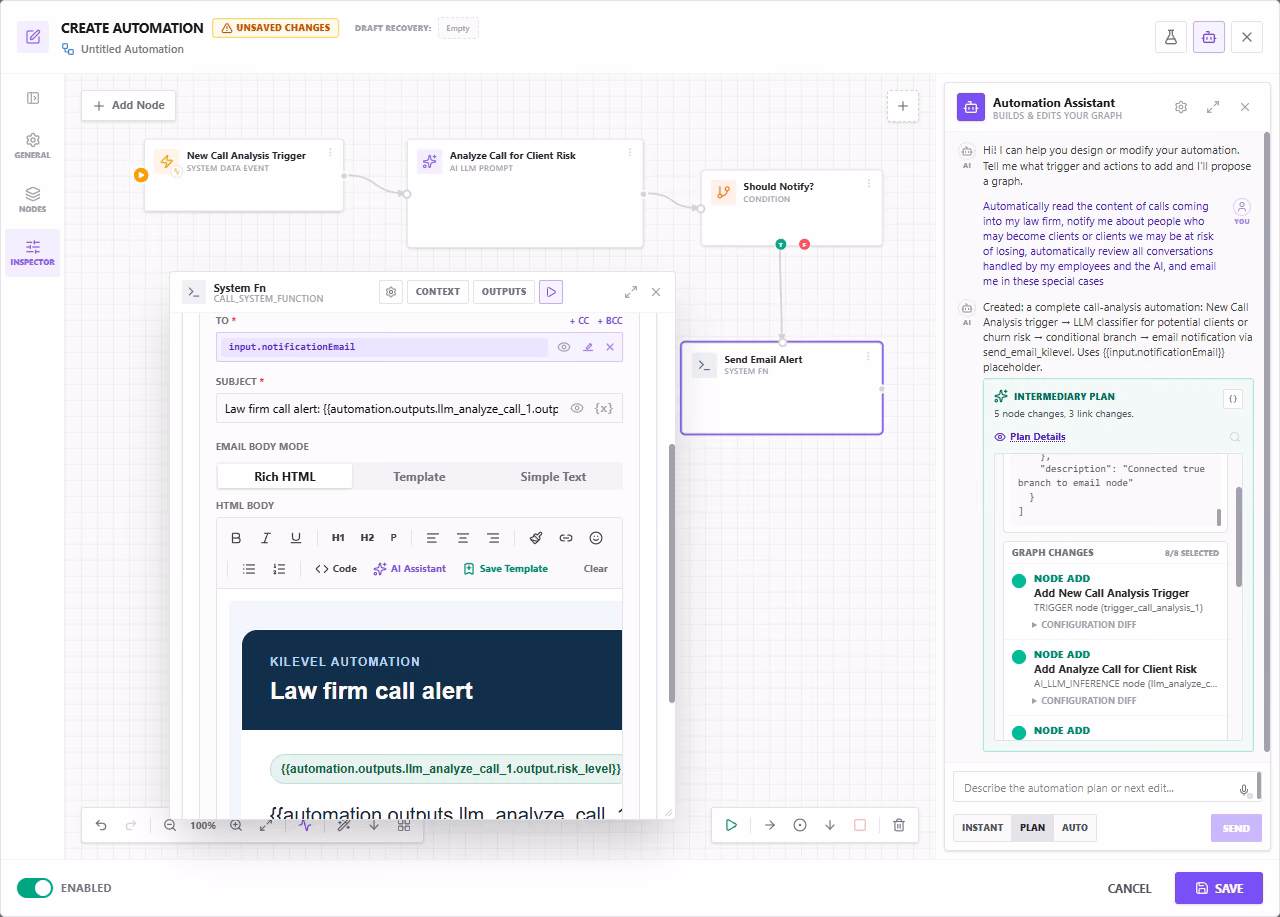1280x917 pixels.
Task: Insert a numbered list in HTML body
Action: [x=279, y=569]
